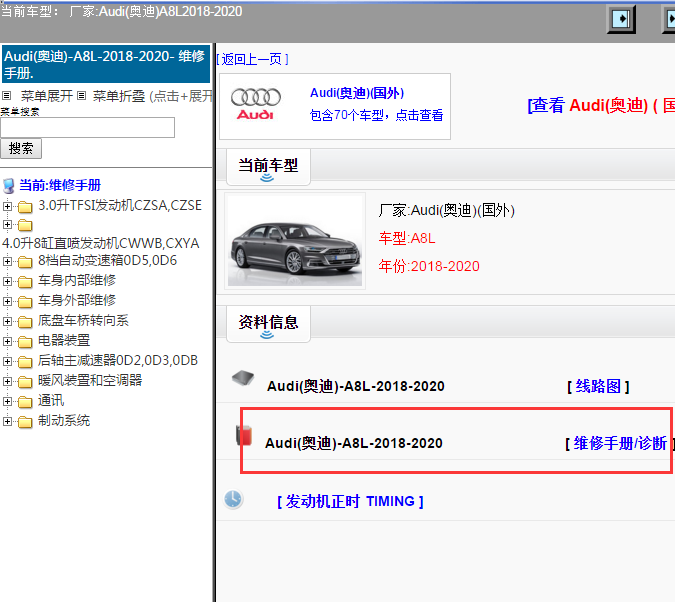This screenshot has width=675, height=602.
Task: Open the 资料信息 tab
Action: point(268,324)
